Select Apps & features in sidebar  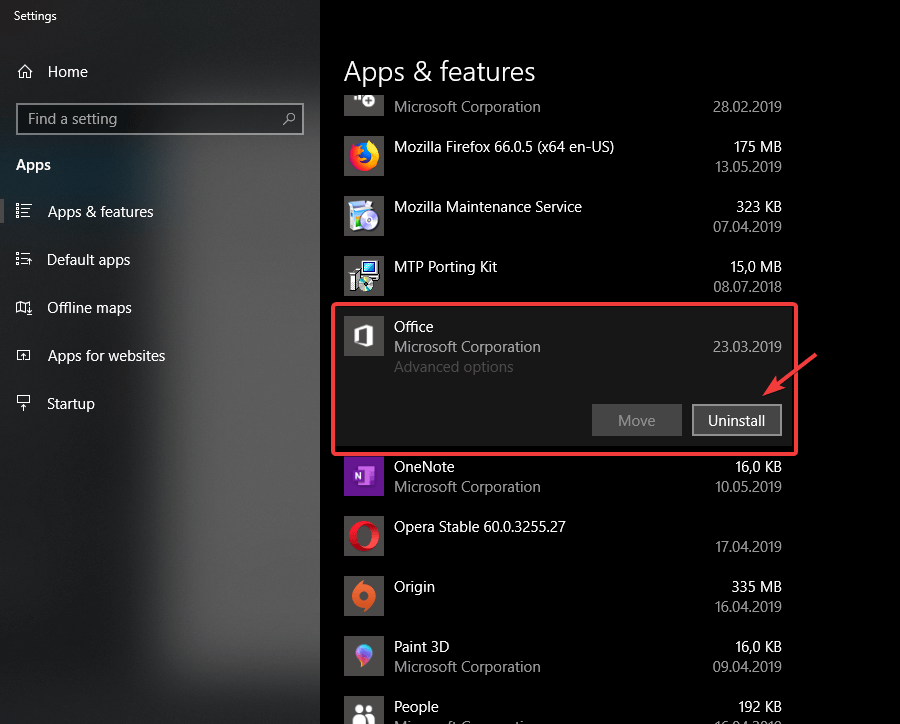100,212
